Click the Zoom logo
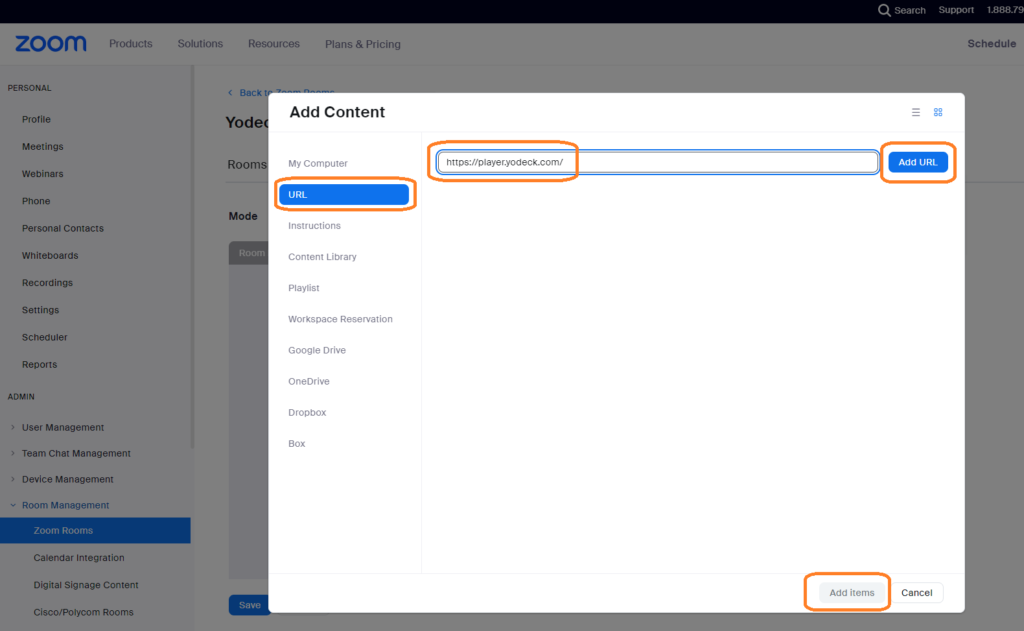The width and height of the screenshot is (1024, 631). pos(51,44)
